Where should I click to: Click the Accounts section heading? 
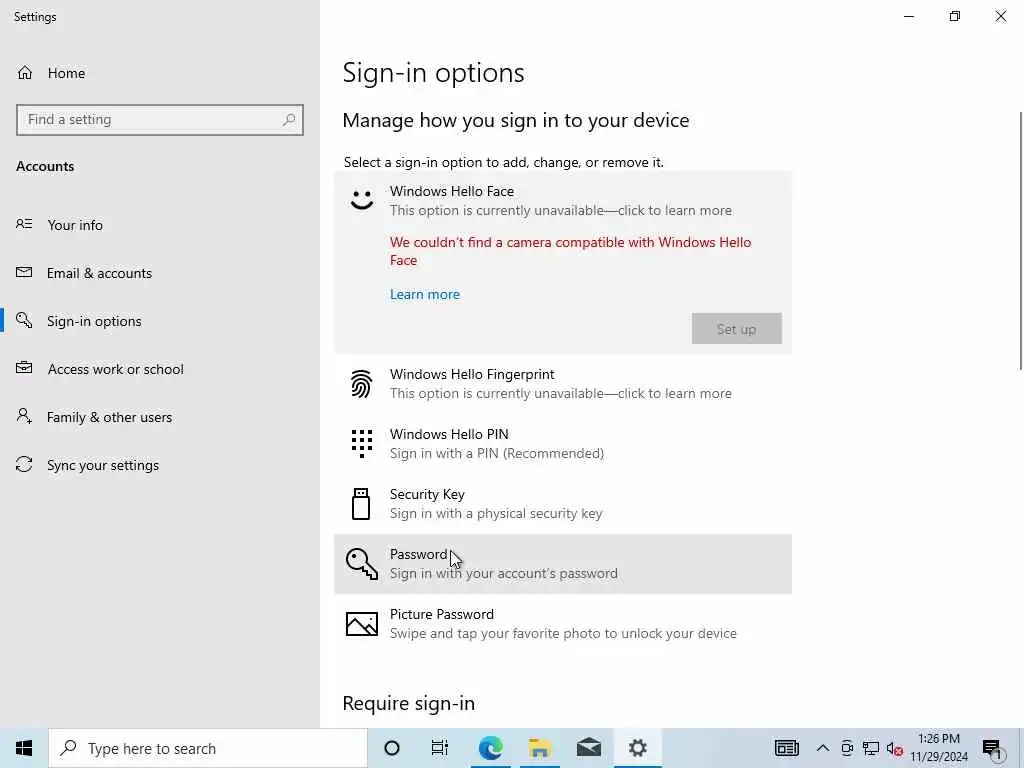pyautogui.click(x=45, y=166)
